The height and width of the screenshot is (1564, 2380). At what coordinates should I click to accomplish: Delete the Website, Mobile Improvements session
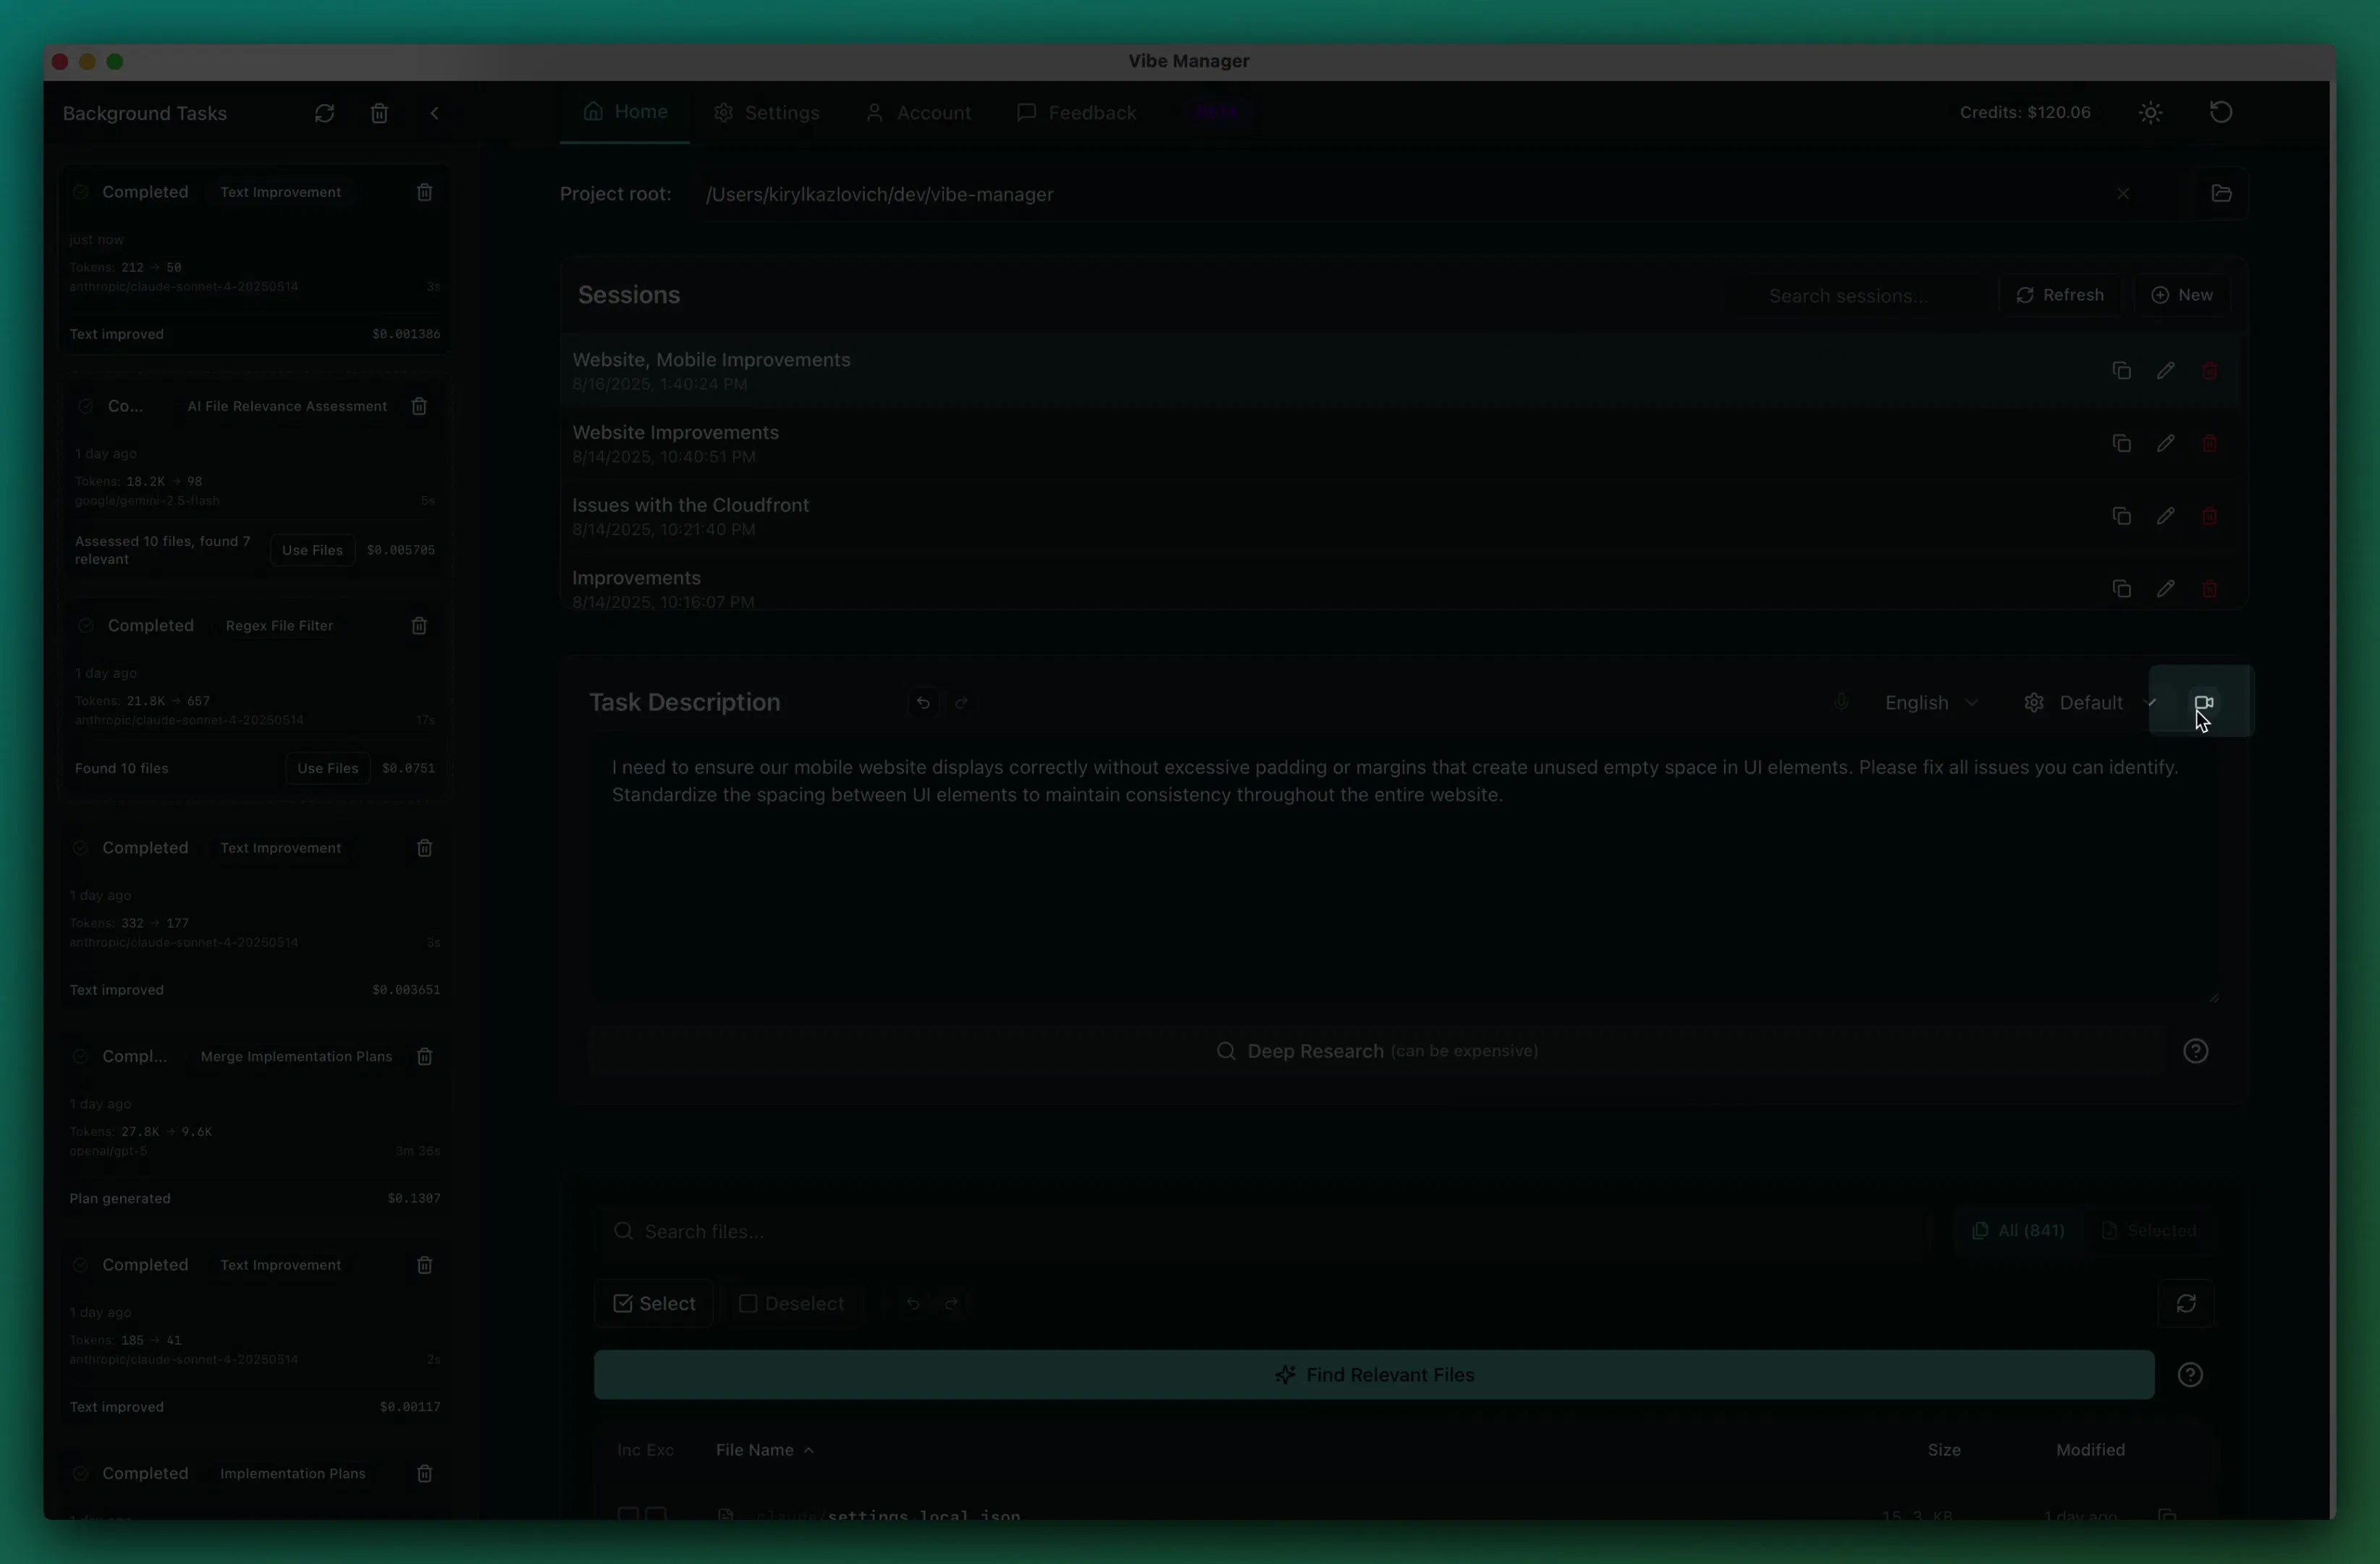click(x=2210, y=371)
